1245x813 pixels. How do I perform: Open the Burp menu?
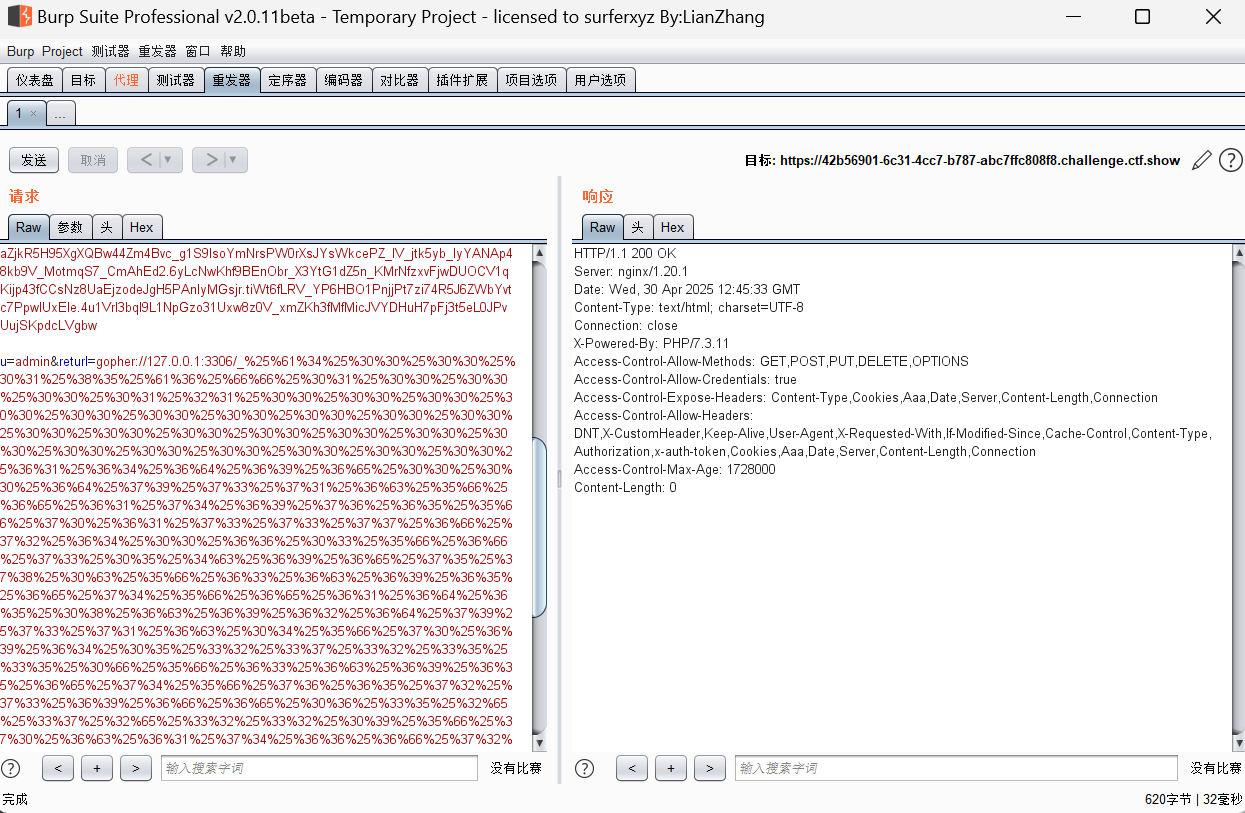point(20,51)
